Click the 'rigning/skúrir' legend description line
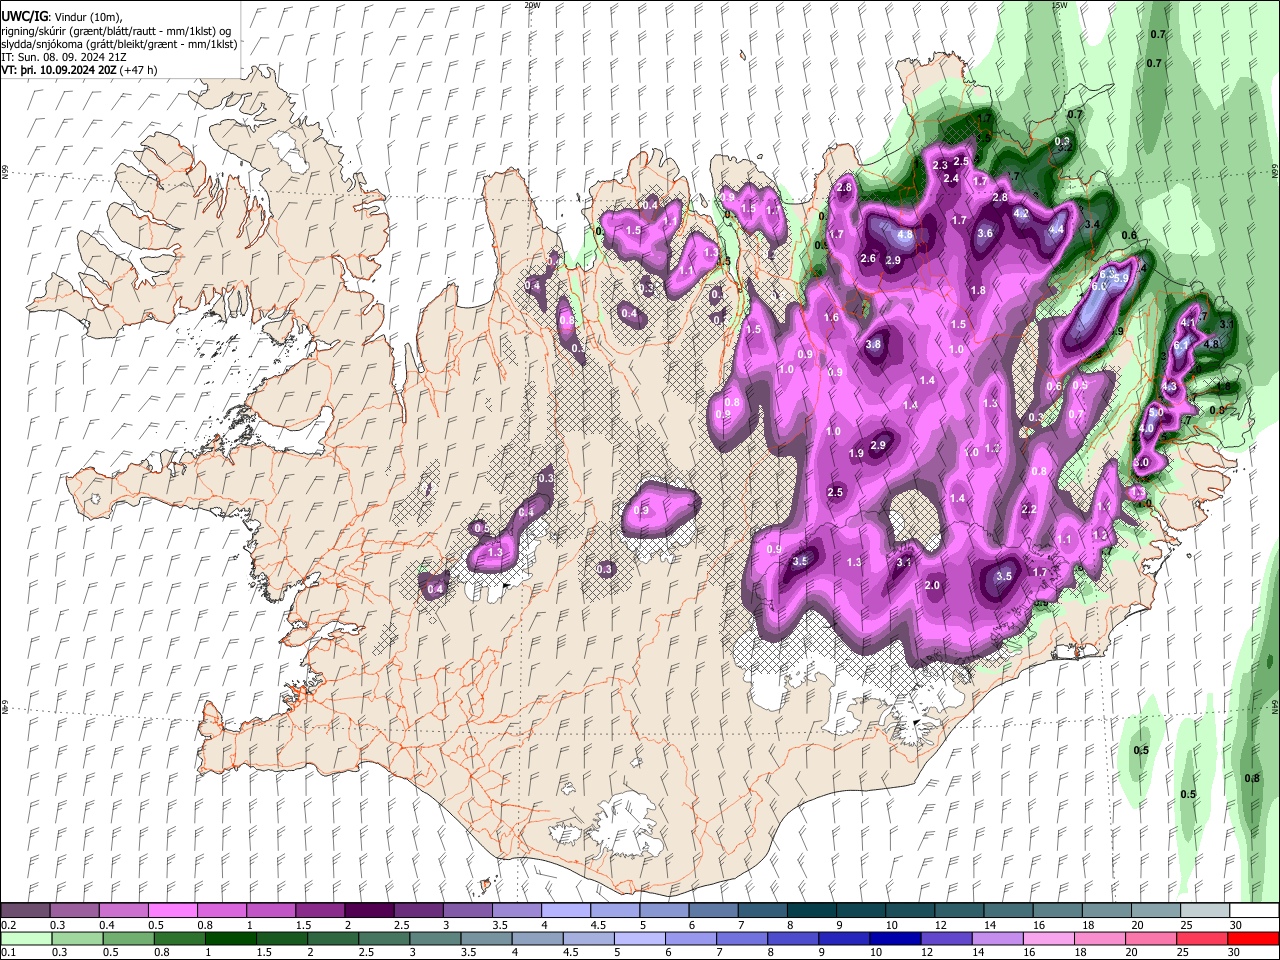The image size is (1280, 960). (x=116, y=31)
